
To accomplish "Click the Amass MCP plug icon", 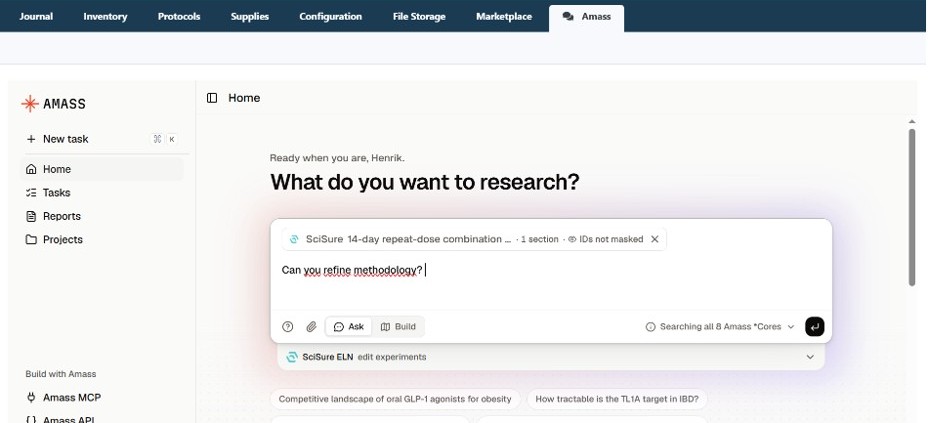I will [x=31, y=398].
